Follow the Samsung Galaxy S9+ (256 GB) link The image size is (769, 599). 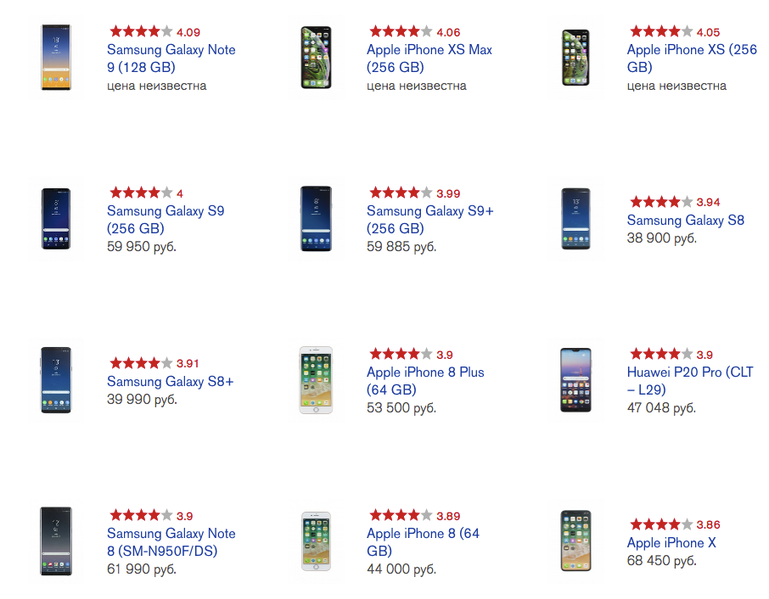point(430,220)
